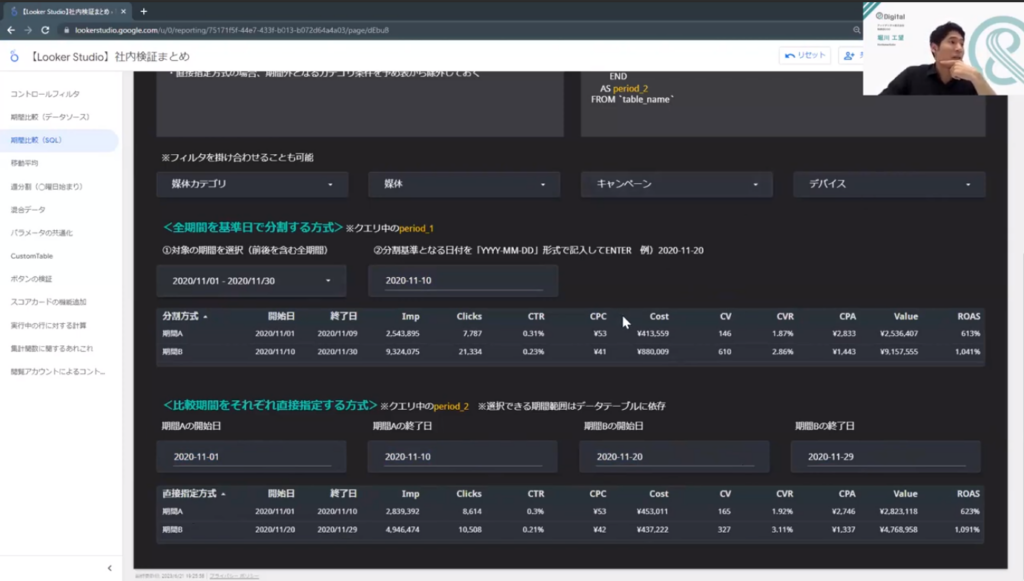Open the キャンペーン filter dropdown
The width and height of the screenshot is (1024, 581).
point(676,184)
